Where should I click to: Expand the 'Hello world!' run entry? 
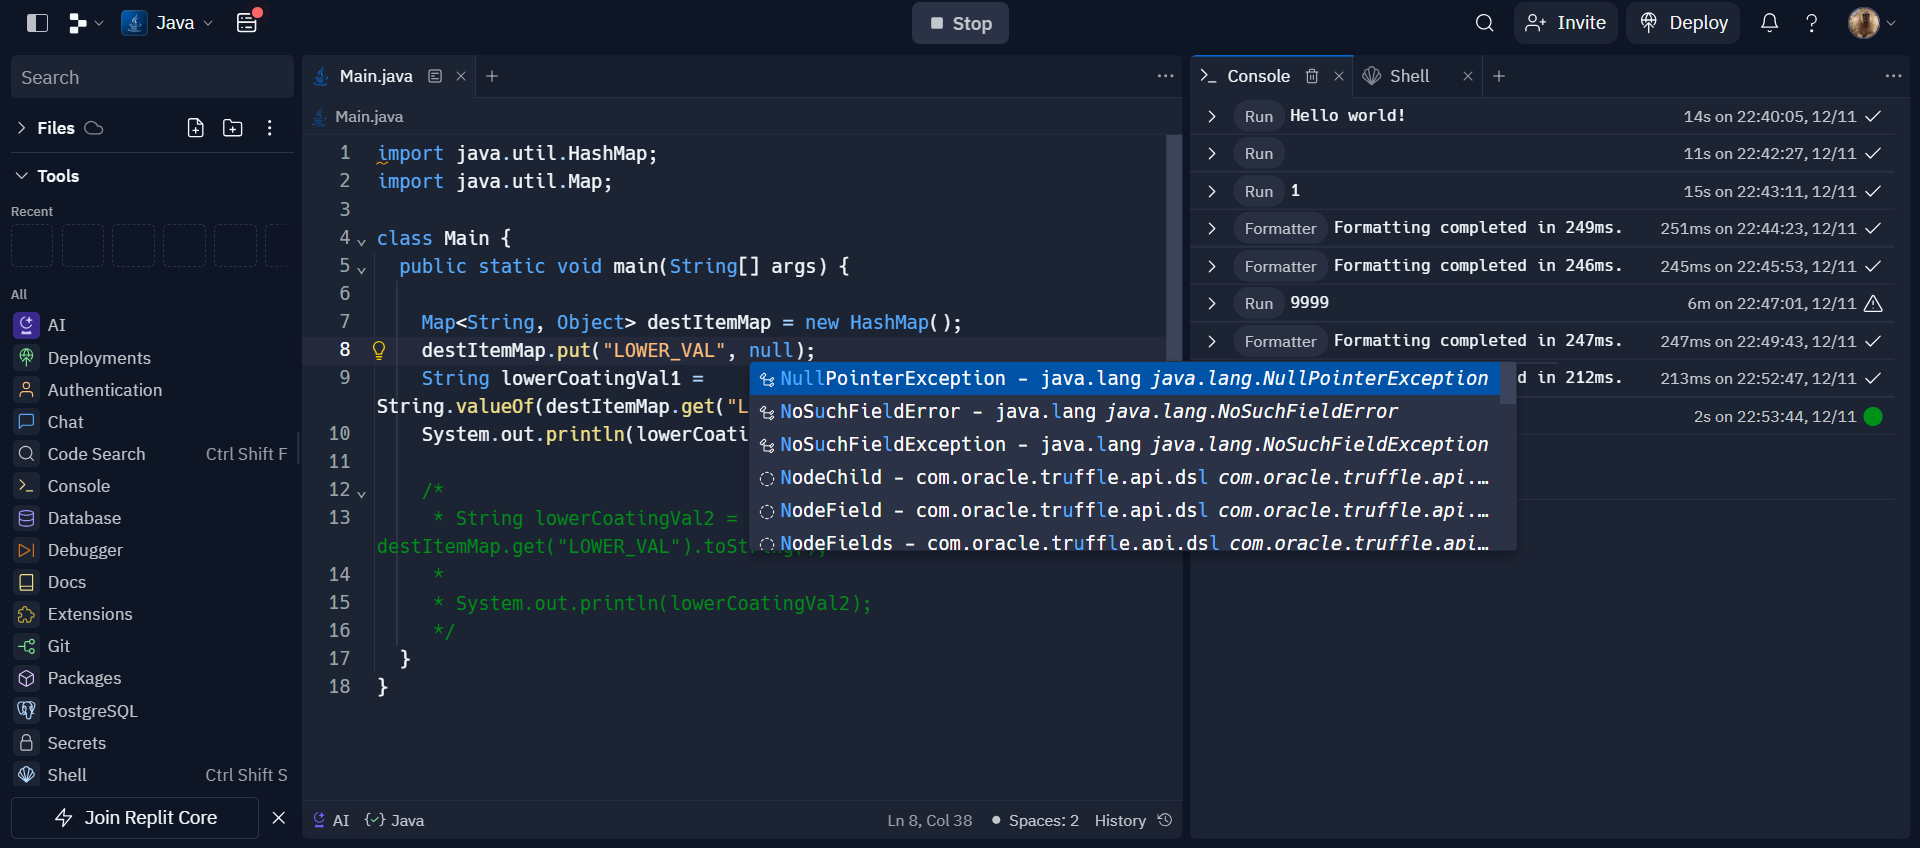pos(1212,116)
